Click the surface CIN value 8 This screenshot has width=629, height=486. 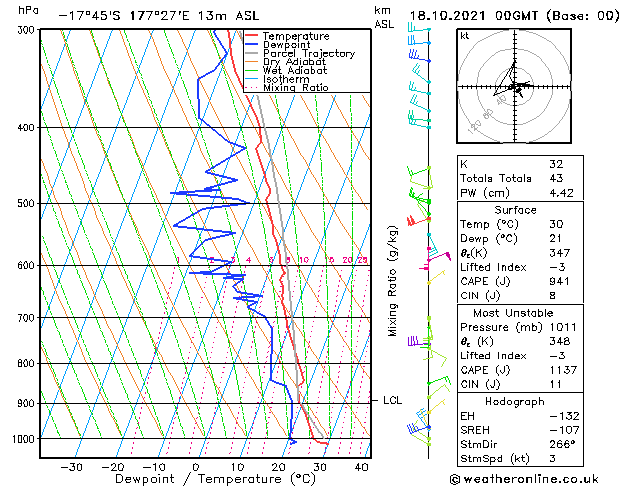click(553, 296)
